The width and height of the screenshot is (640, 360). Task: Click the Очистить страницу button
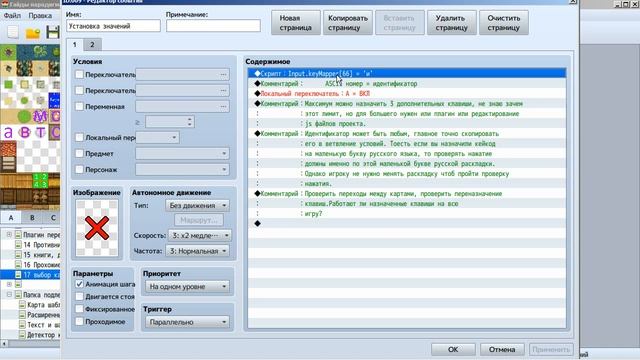click(x=504, y=23)
